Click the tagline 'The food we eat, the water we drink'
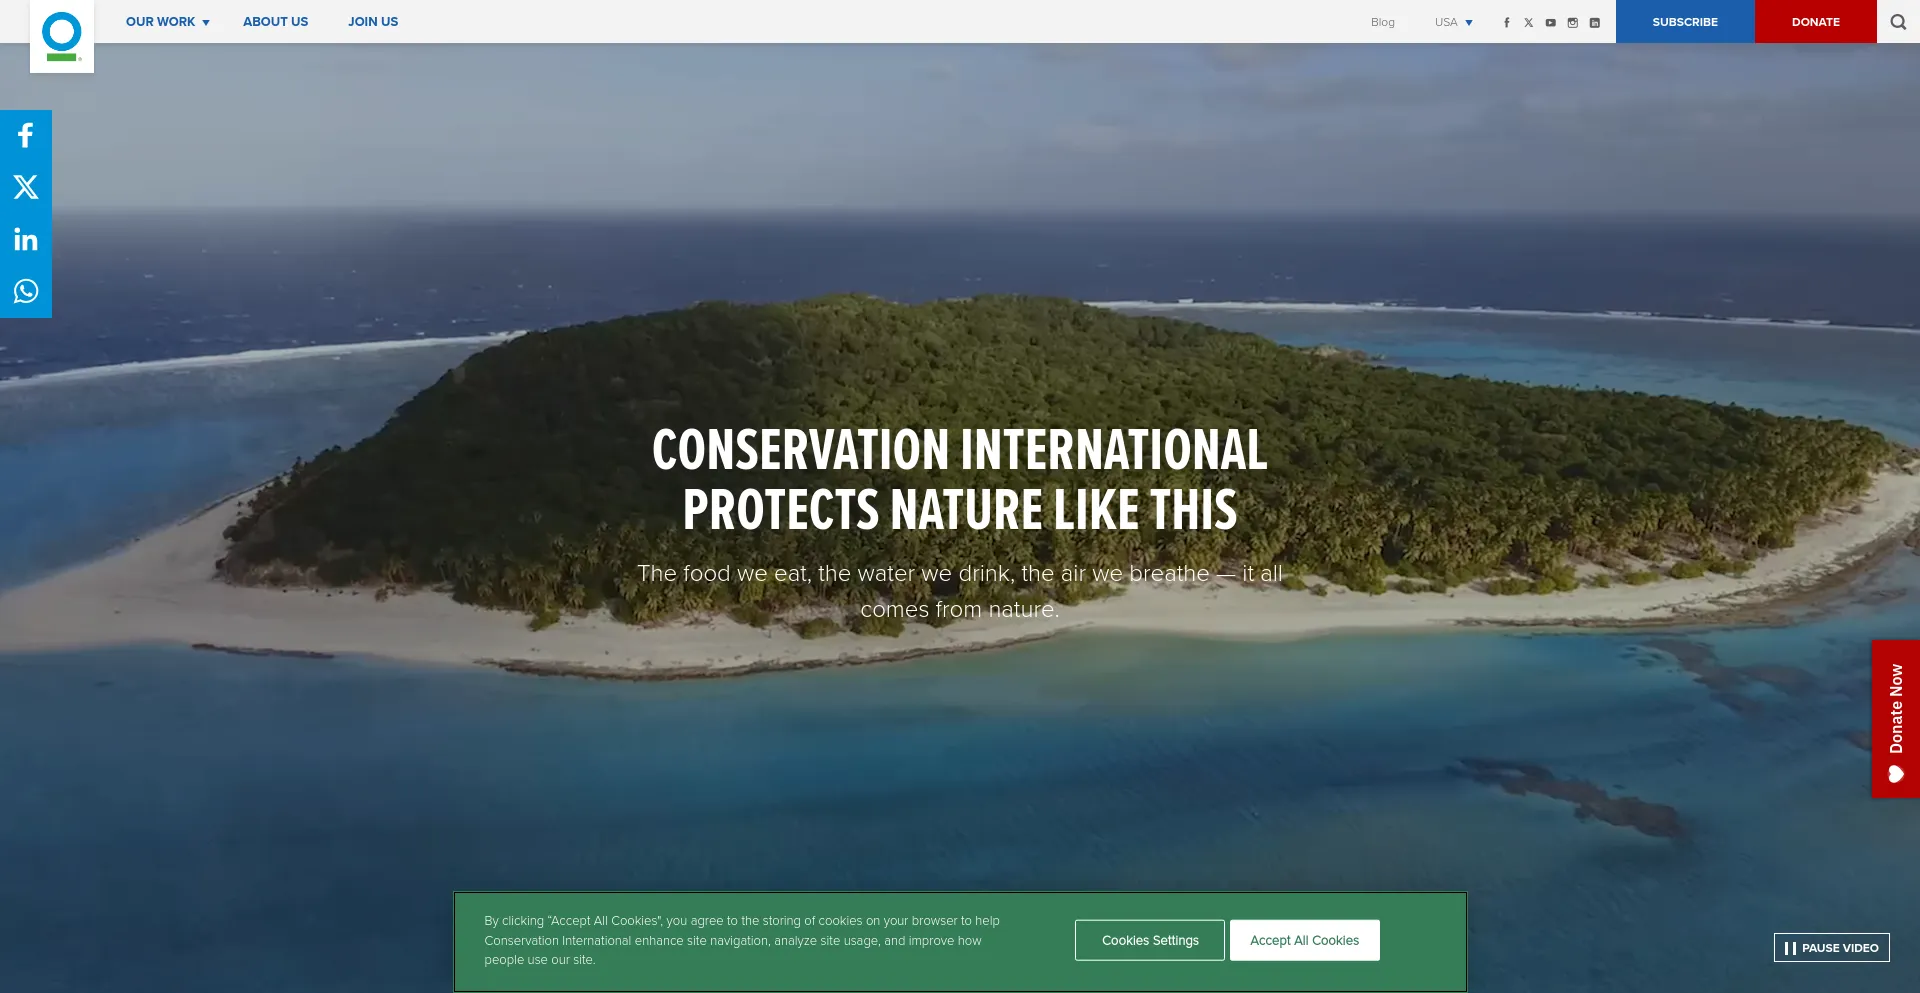 pos(960,591)
